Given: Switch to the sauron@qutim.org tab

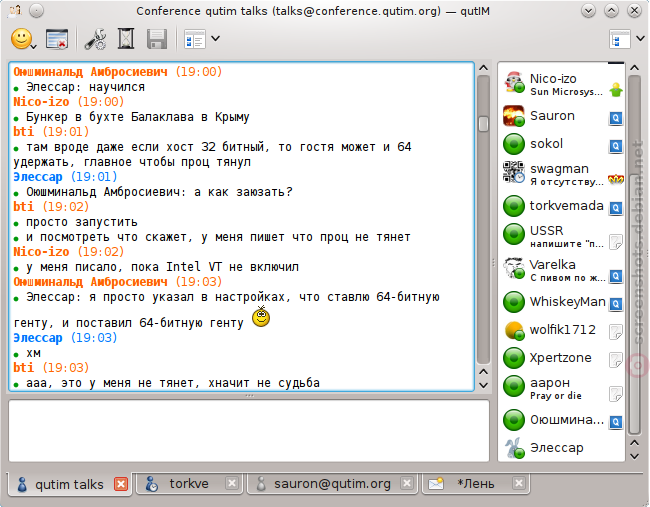Looking at the screenshot, I should [332, 484].
